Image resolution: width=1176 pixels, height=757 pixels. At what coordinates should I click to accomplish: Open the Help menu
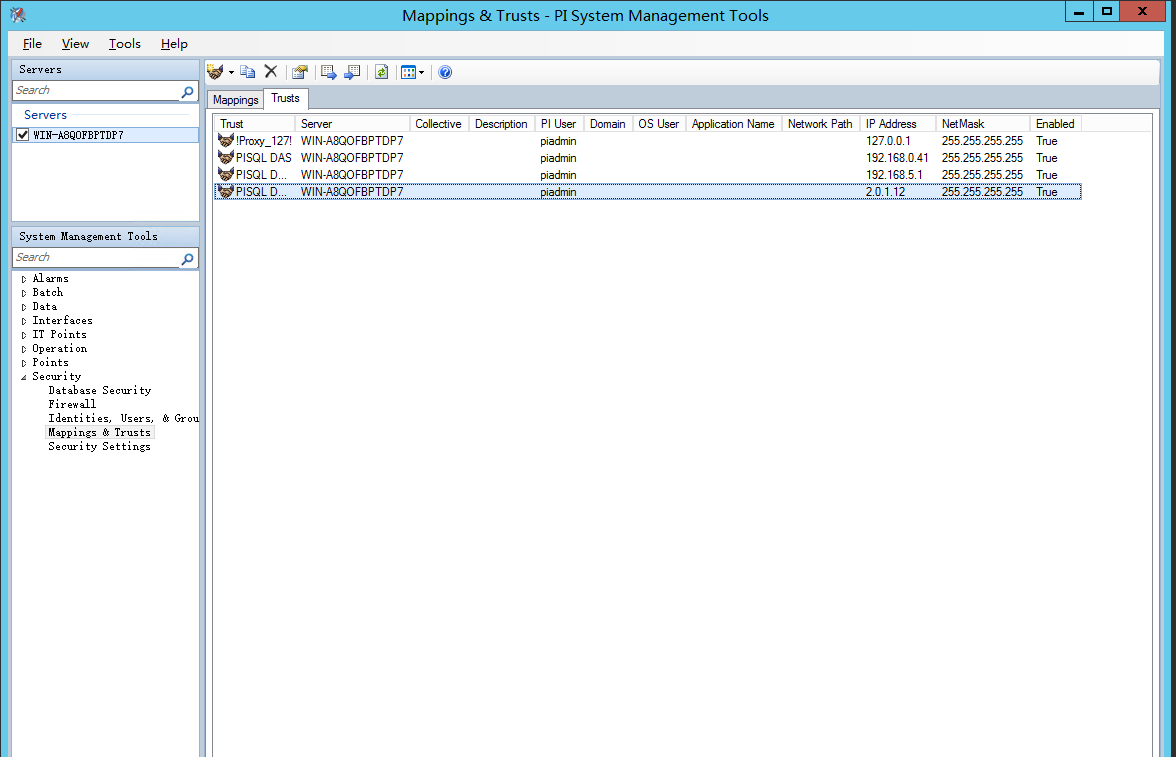tap(174, 44)
